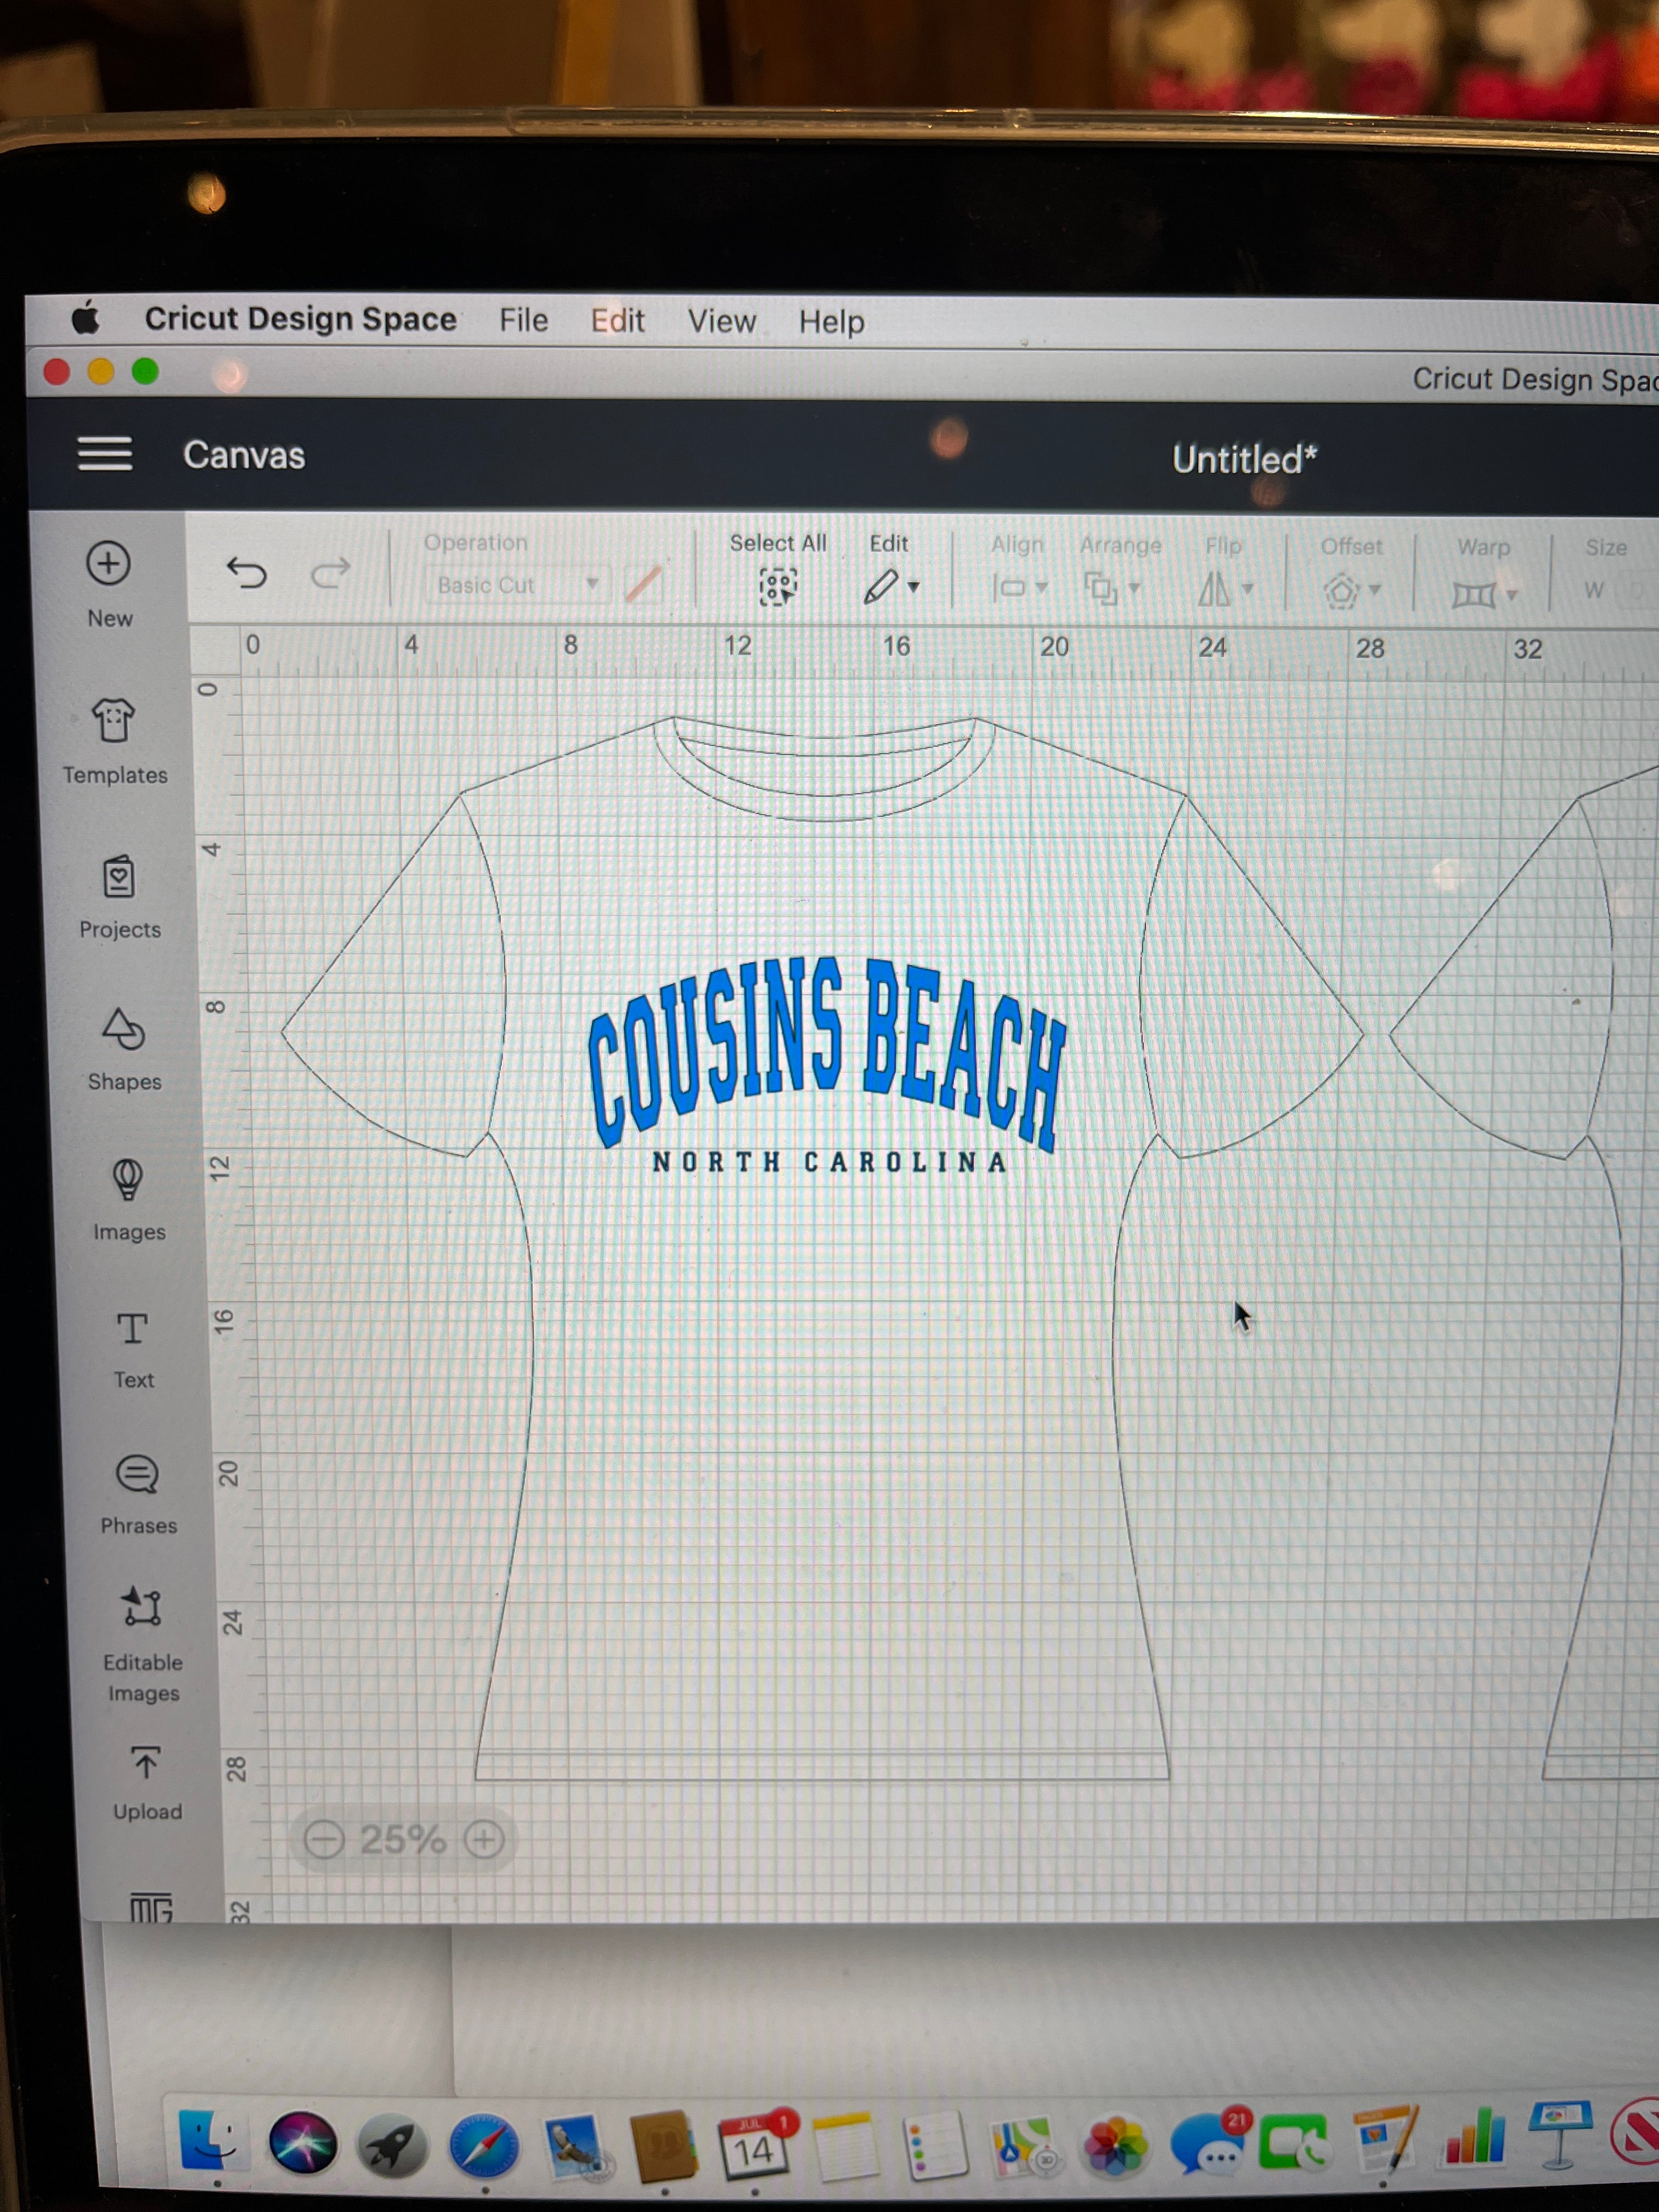This screenshot has height=2212, width=1659.
Task: Click the Edit pencil icon
Action: click(880, 587)
